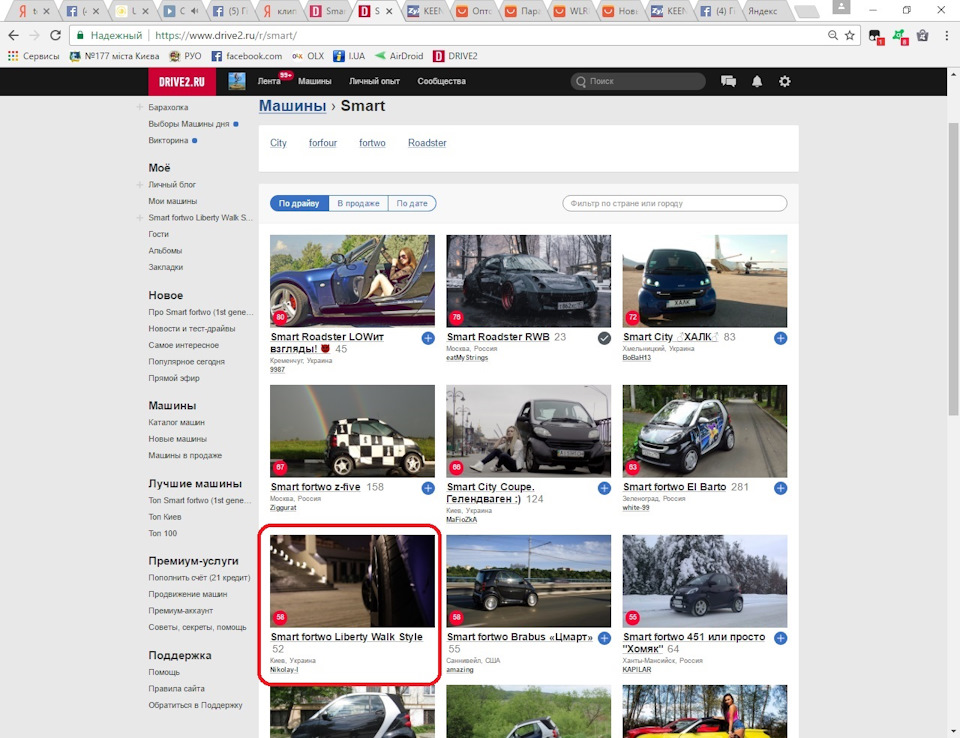Open Машины in top navigation
Screen dimensions: 960x738
click(315, 81)
